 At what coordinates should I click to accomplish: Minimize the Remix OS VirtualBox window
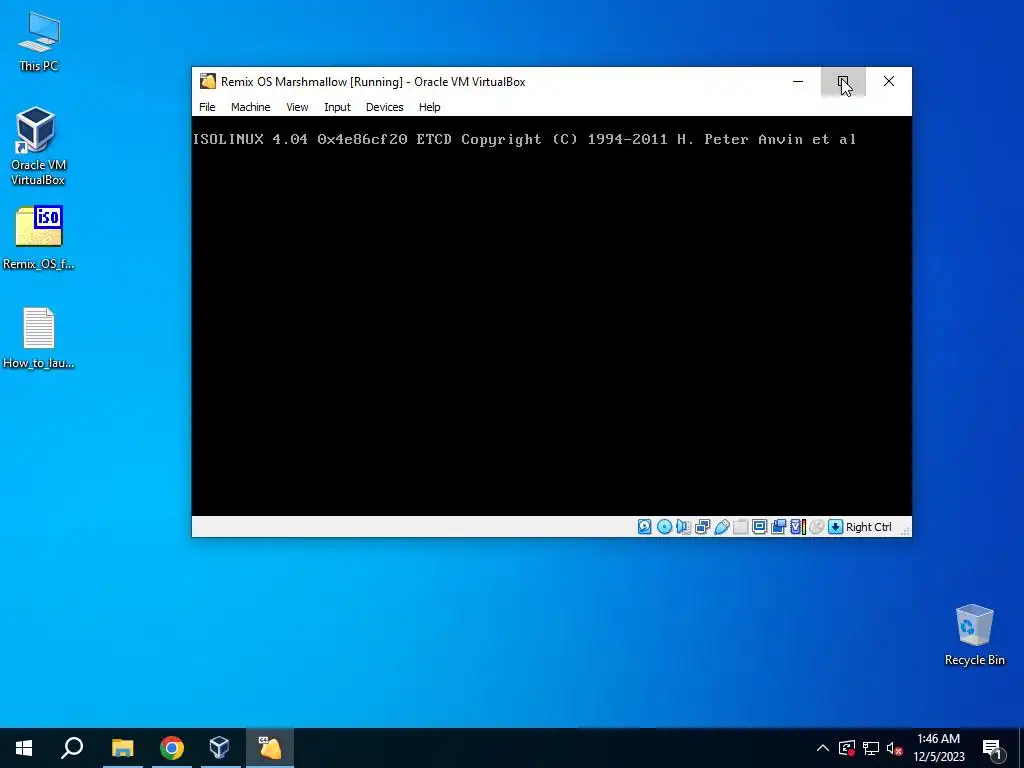point(798,82)
